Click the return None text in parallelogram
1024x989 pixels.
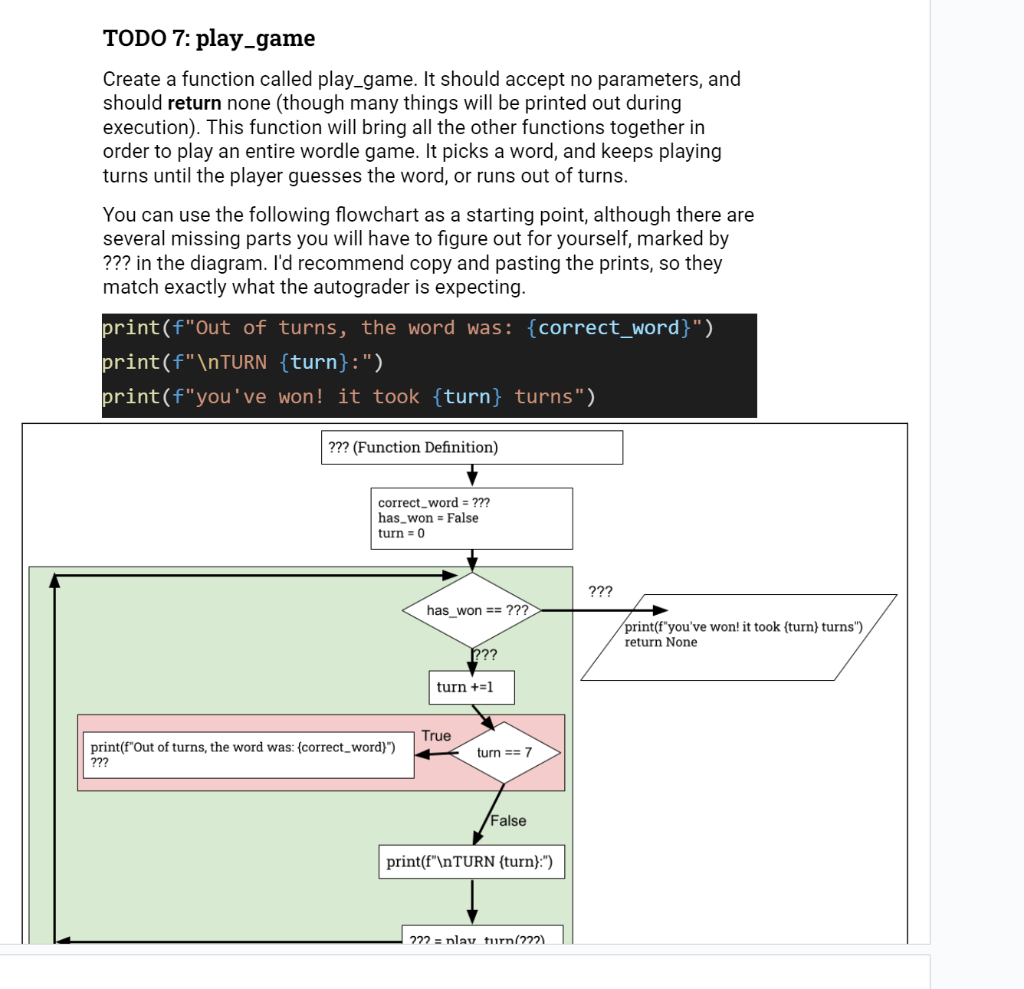pyautogui.click(x=661, y=642)
